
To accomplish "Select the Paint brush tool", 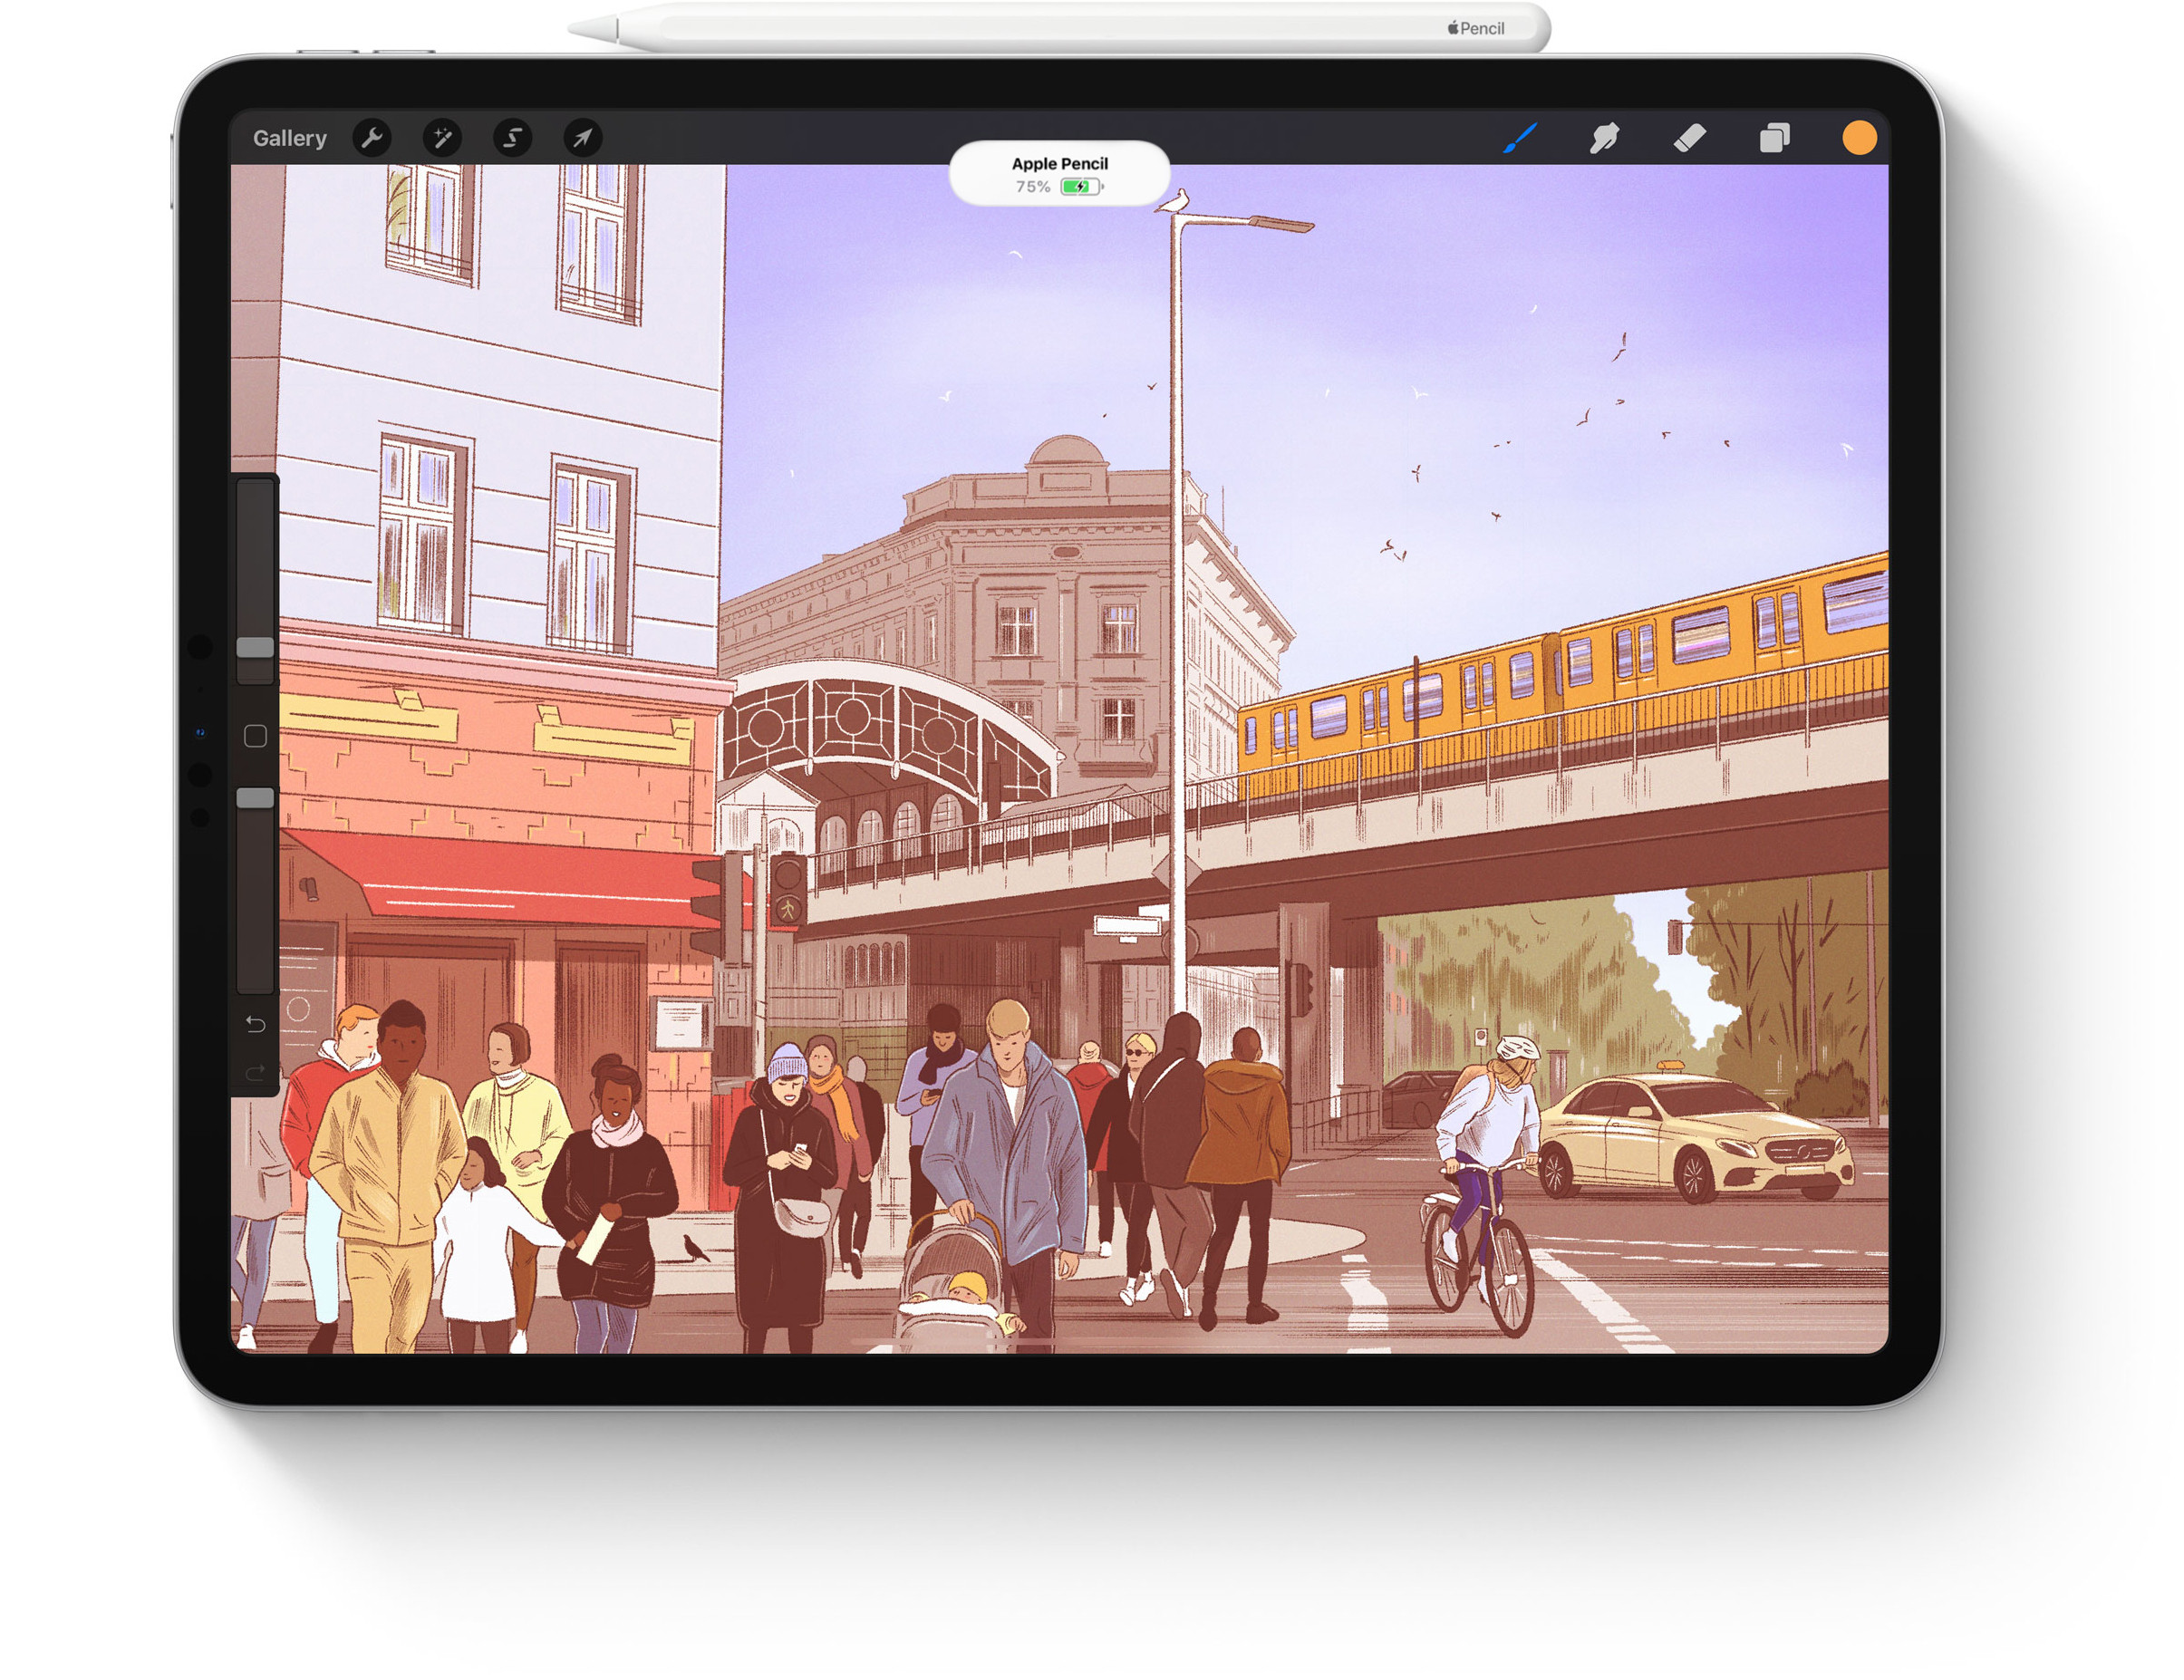I will coord(1520,138).
